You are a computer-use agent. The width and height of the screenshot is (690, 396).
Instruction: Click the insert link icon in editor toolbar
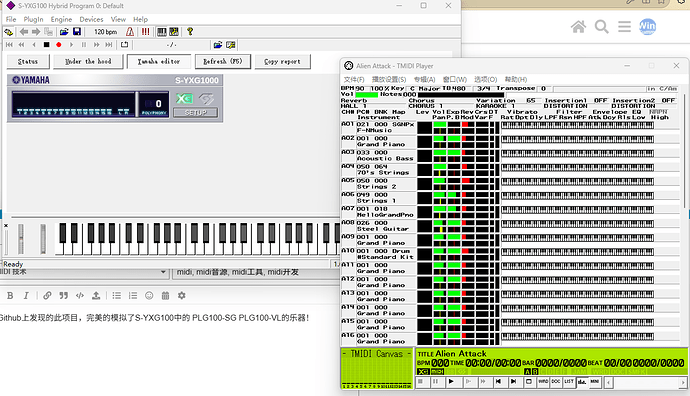[x=47, y=296]
